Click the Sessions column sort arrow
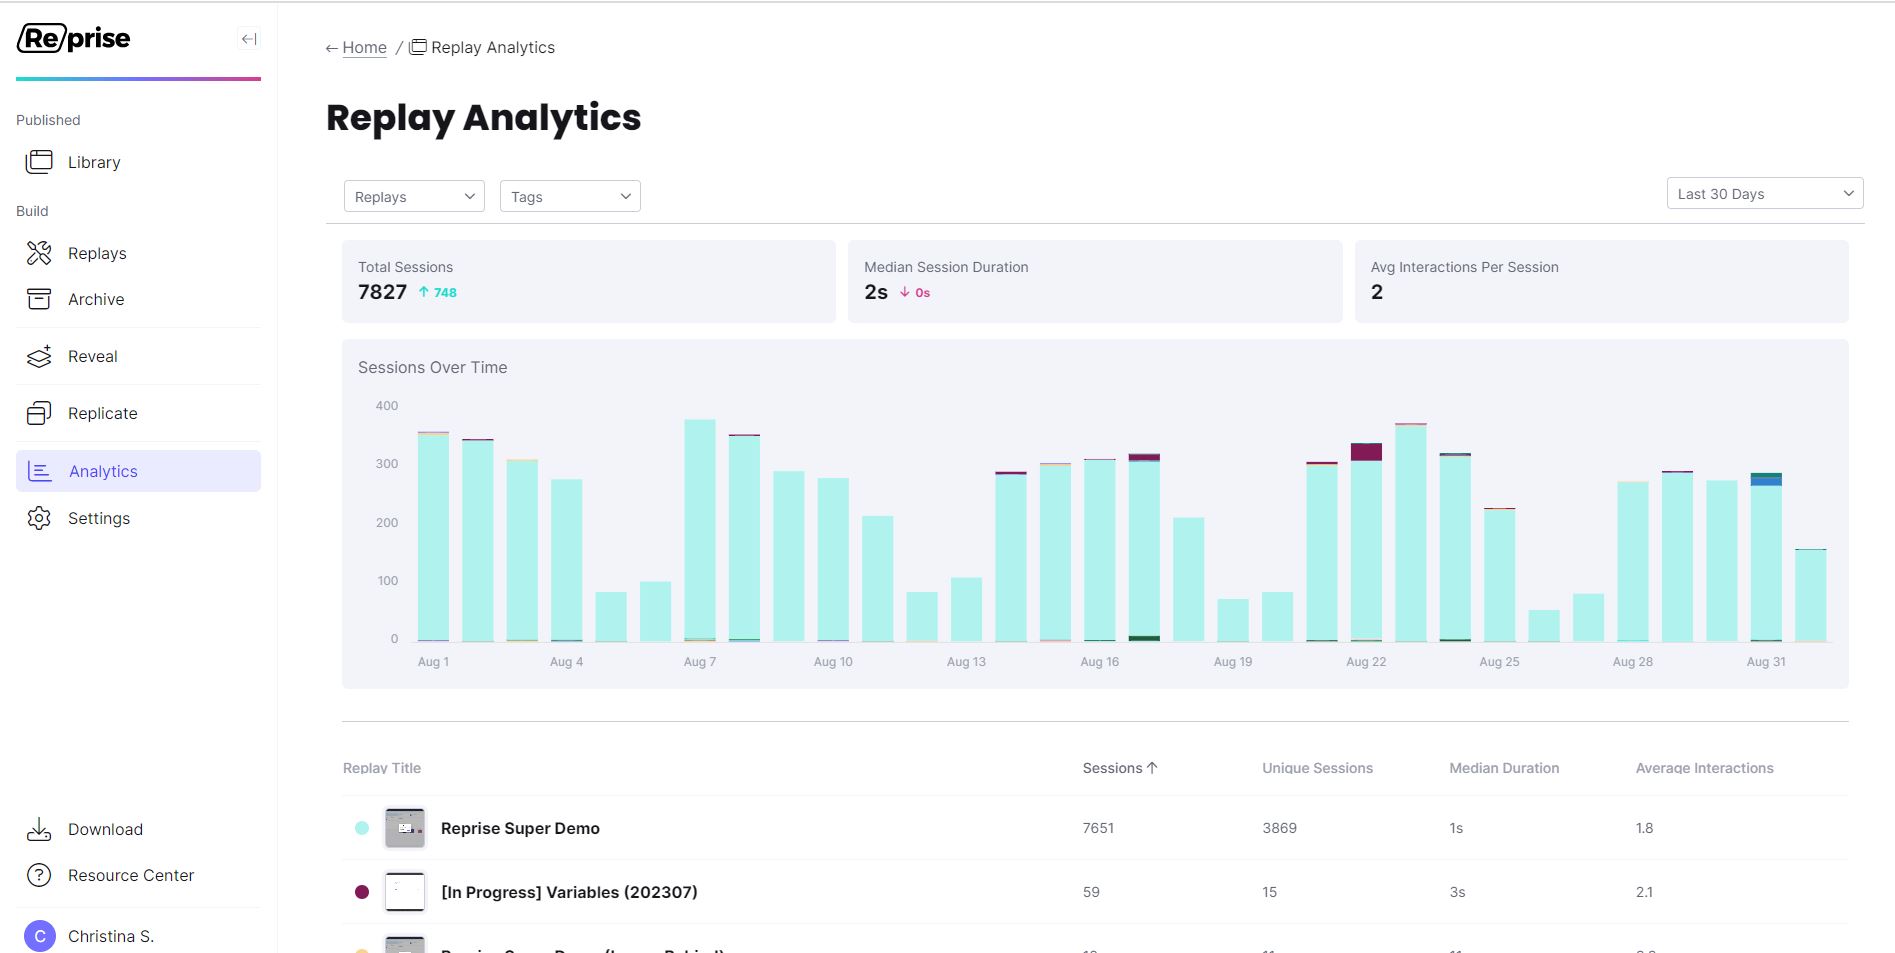This screenshot has height=953, width=1895. [x=1152, y=768]
